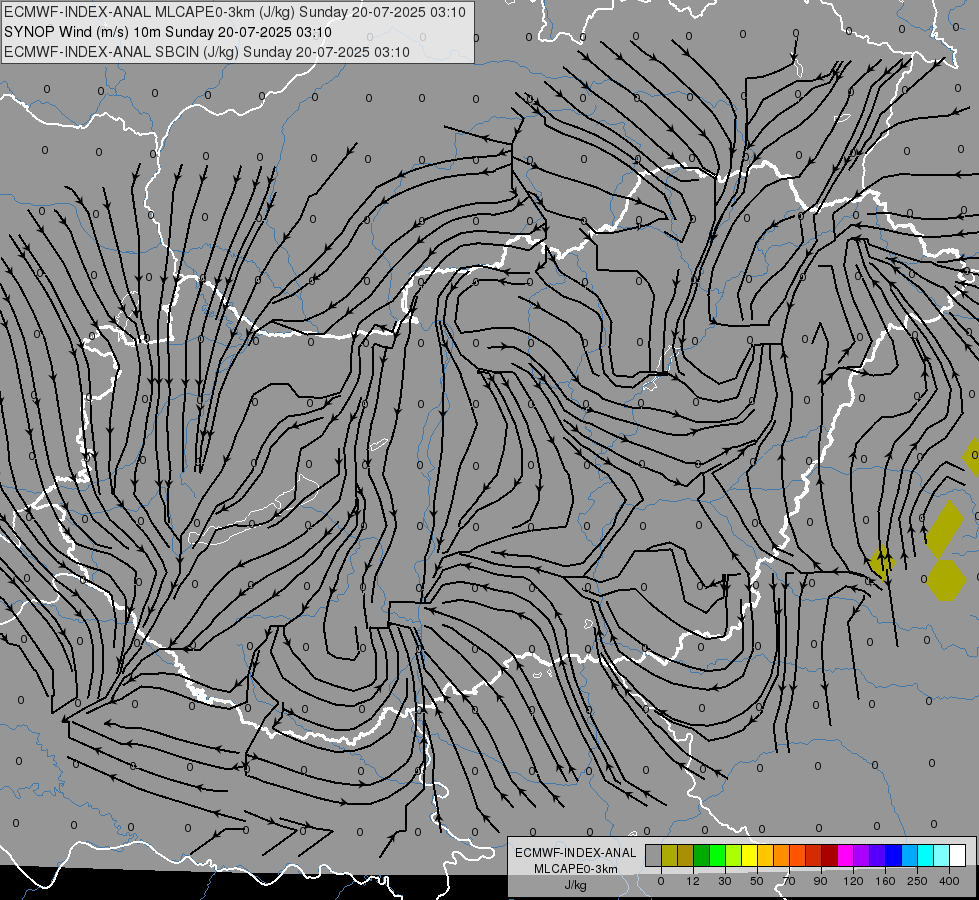This screenshot has width=979, height=900.
Task: Click 'ECMWF-INDEX-ANAL' title inside the legend box
Action: (x=576, y=853)
